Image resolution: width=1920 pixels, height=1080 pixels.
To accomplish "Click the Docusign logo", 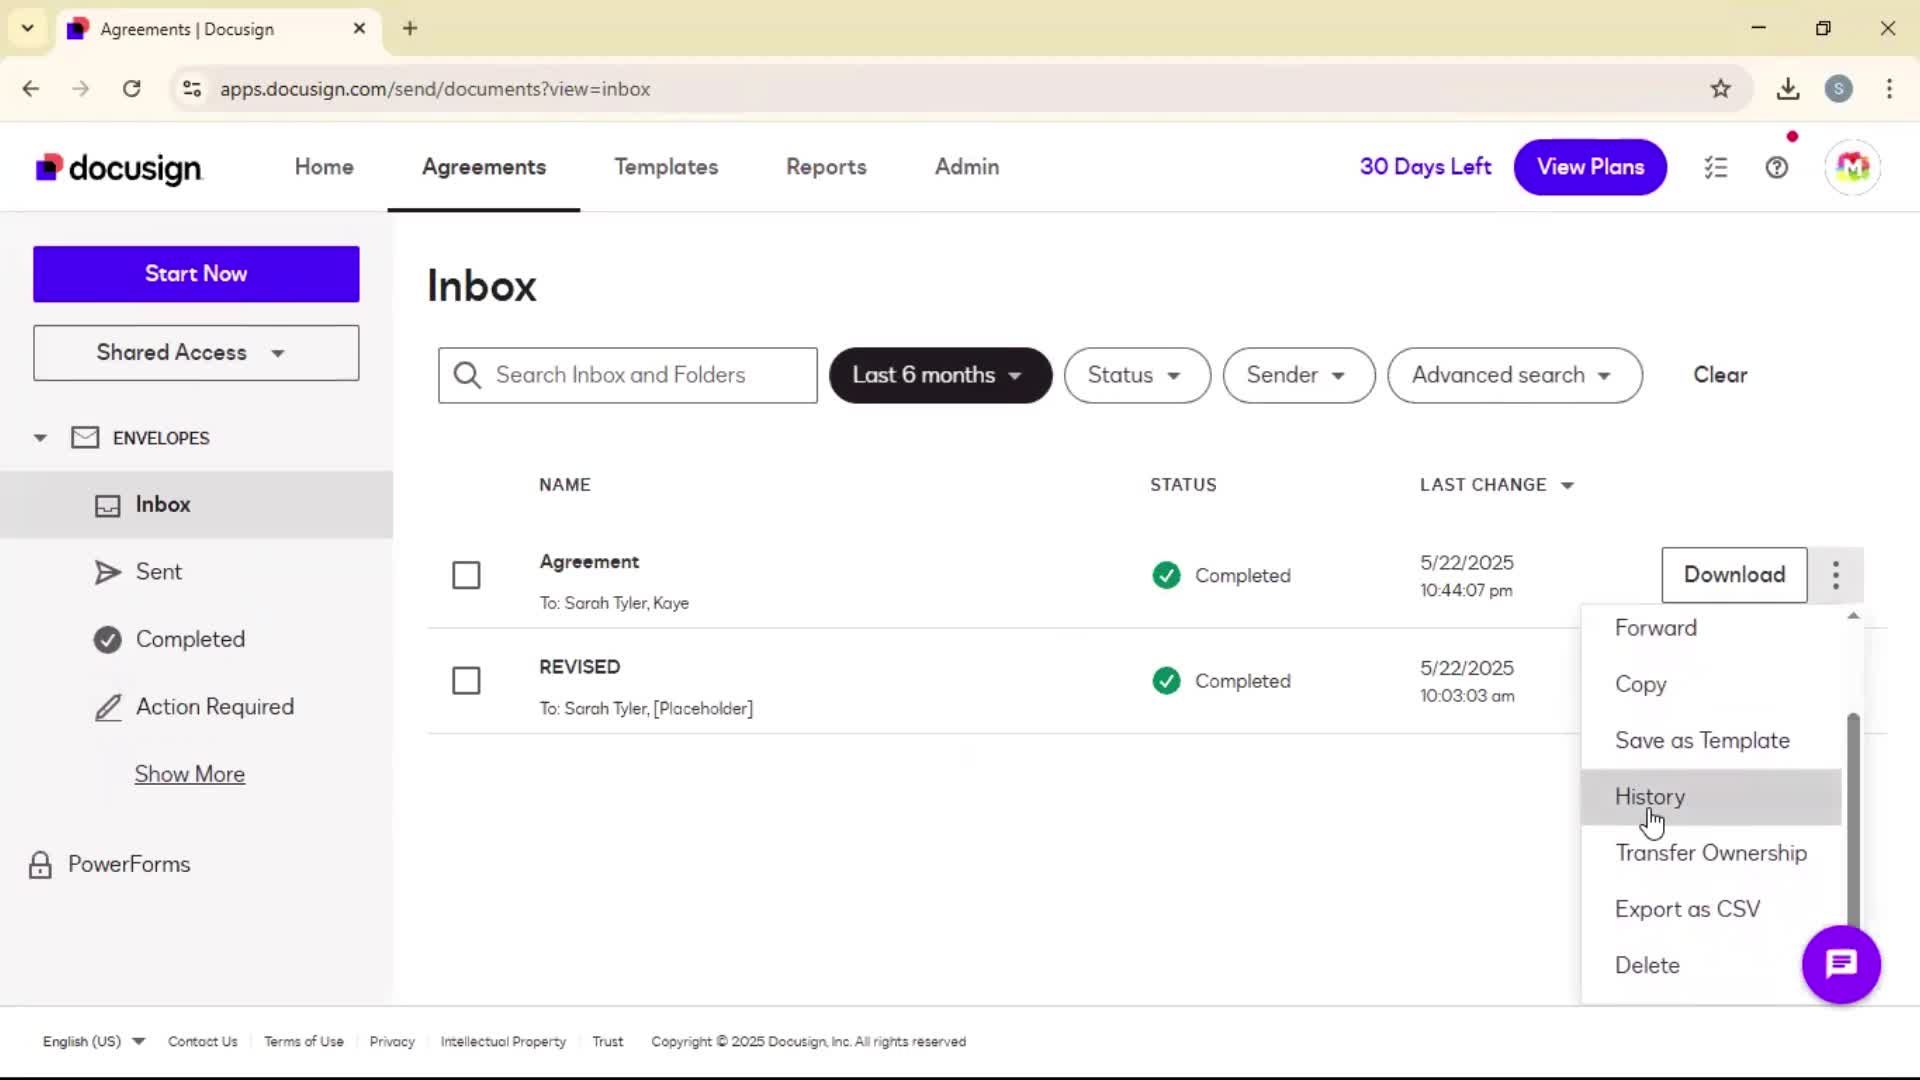I will click(119, 168).
